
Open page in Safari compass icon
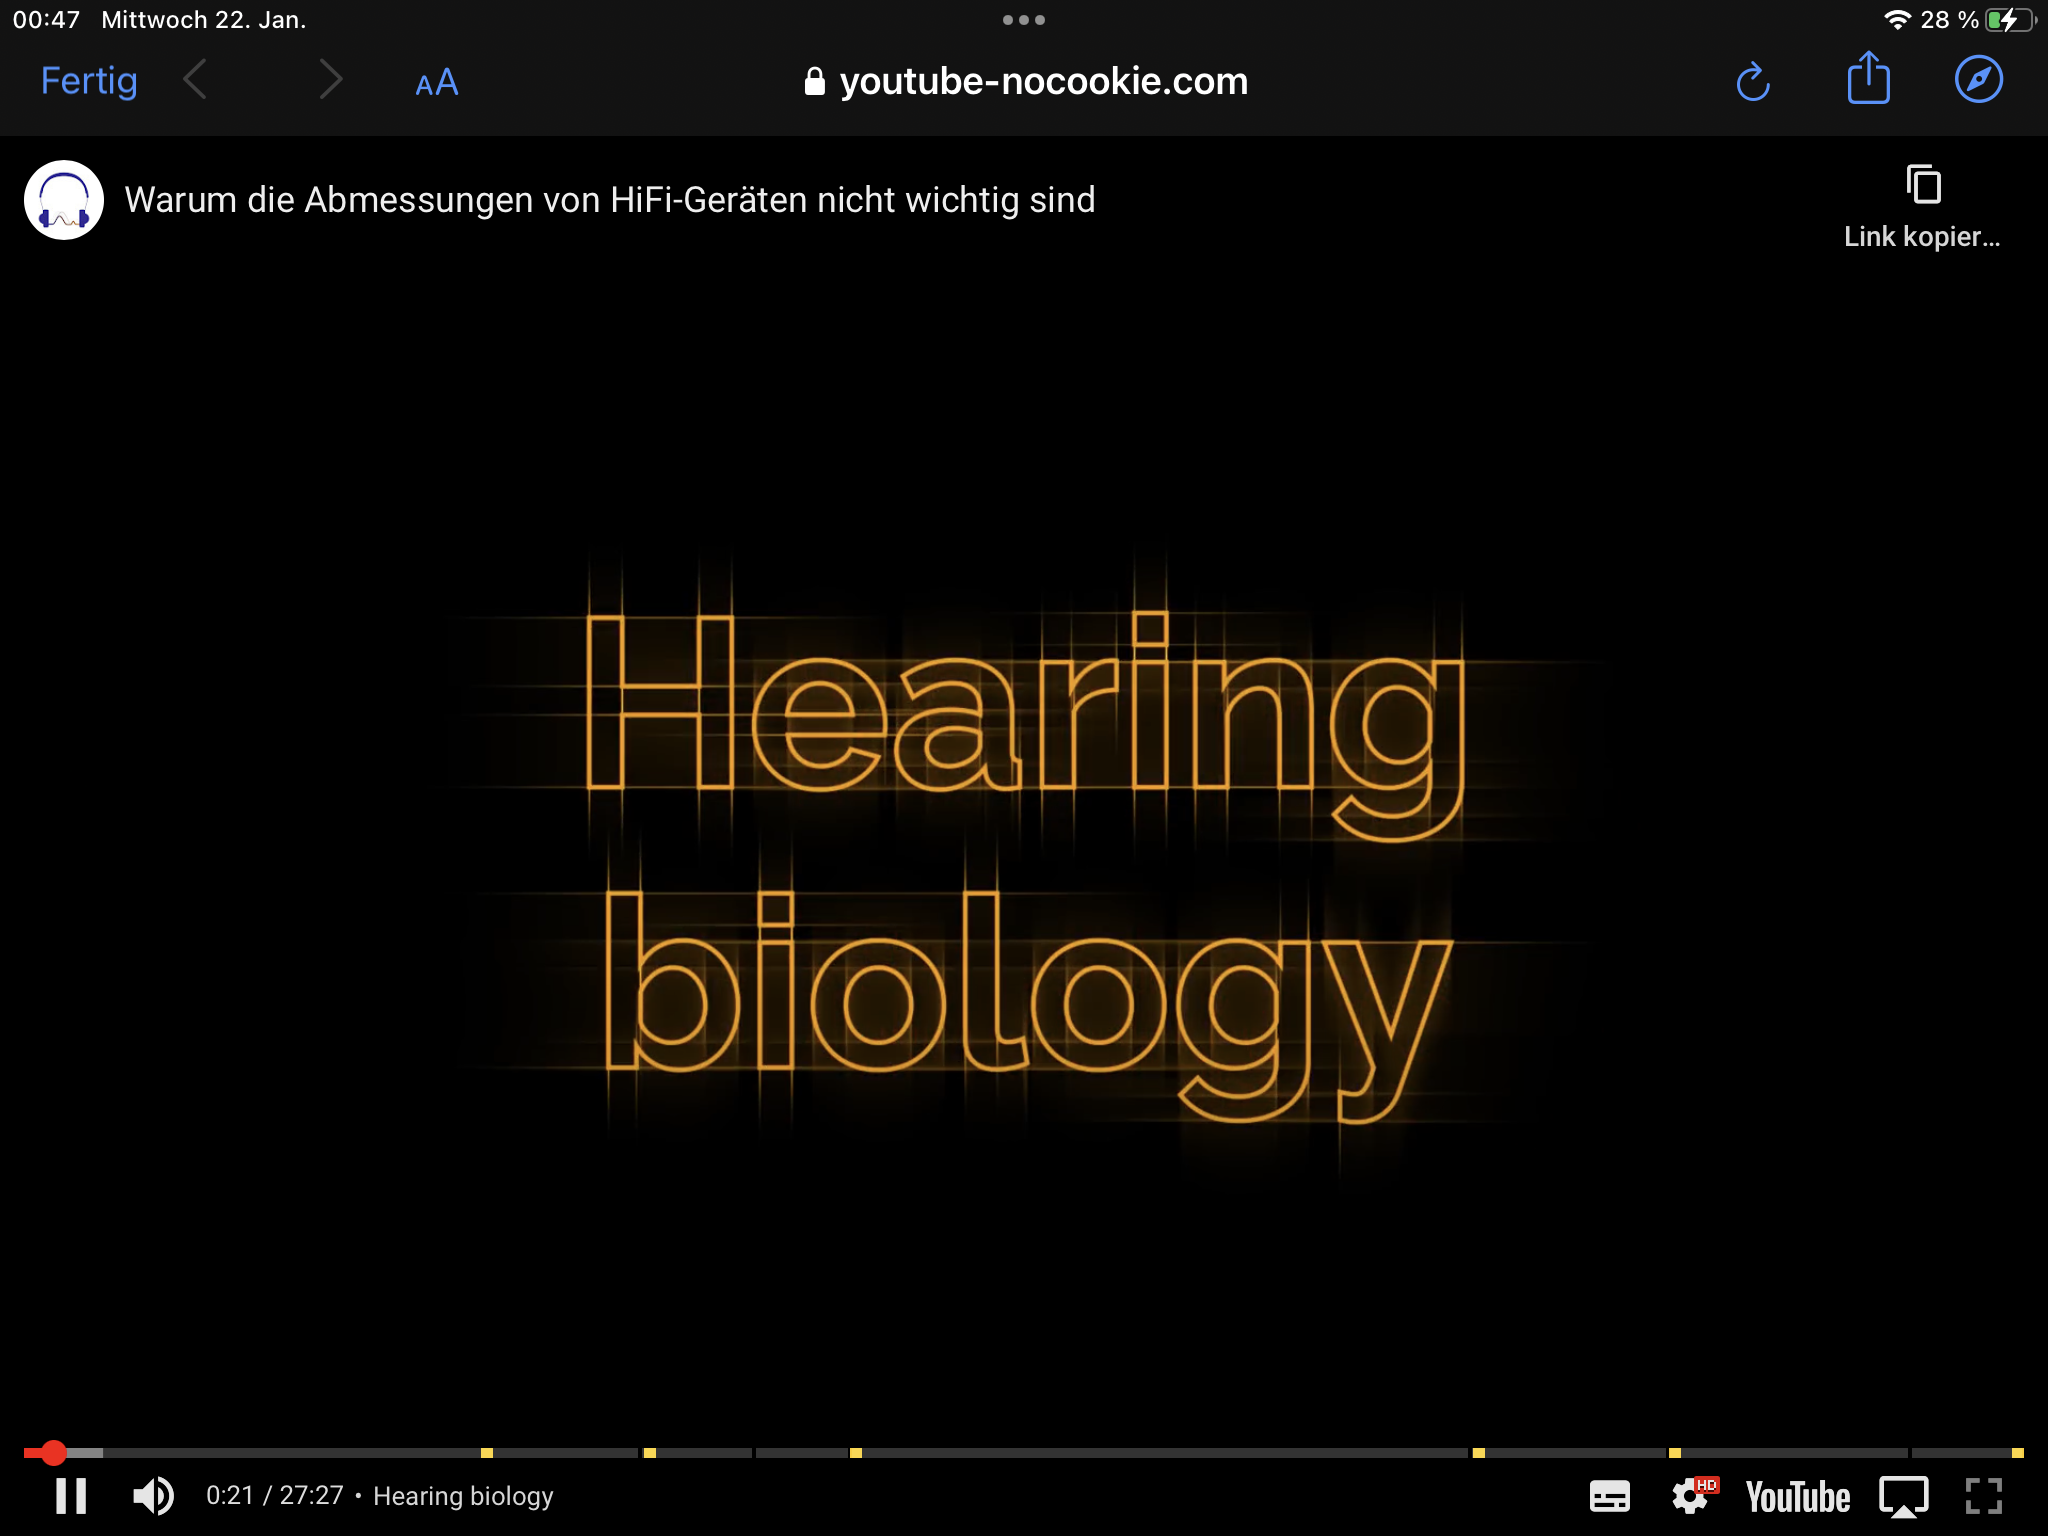pos(1979,80)
